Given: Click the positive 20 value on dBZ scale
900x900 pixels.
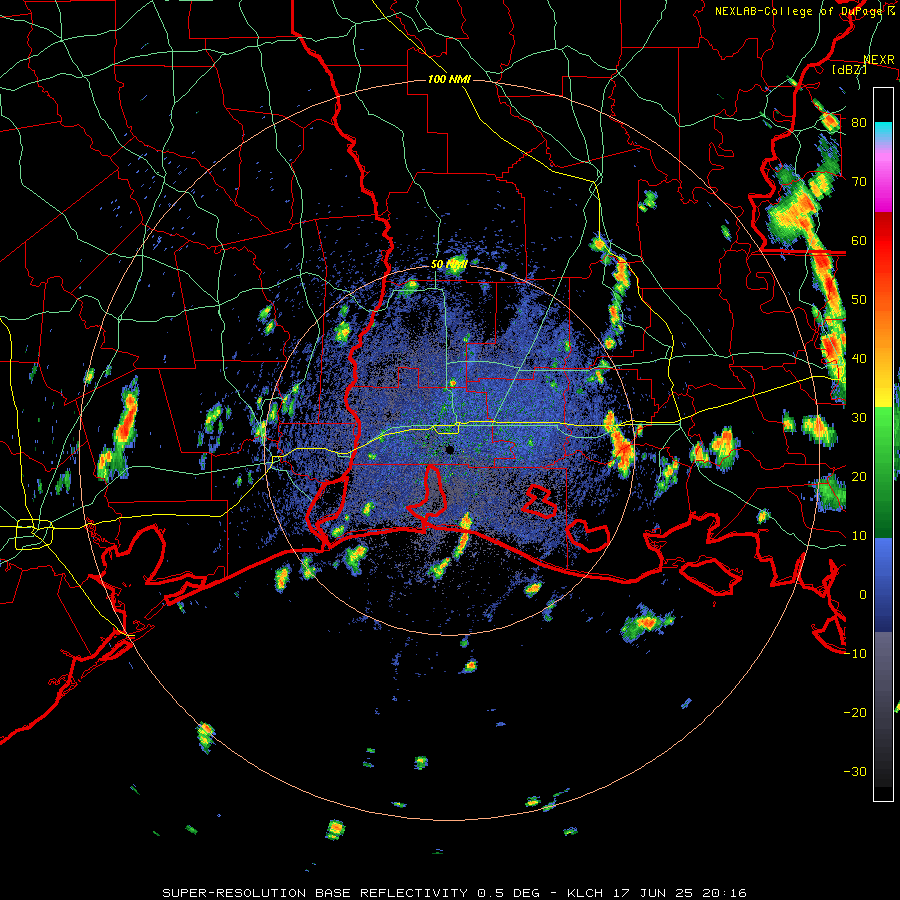Looking at the screenshot, I should point(859,476).
